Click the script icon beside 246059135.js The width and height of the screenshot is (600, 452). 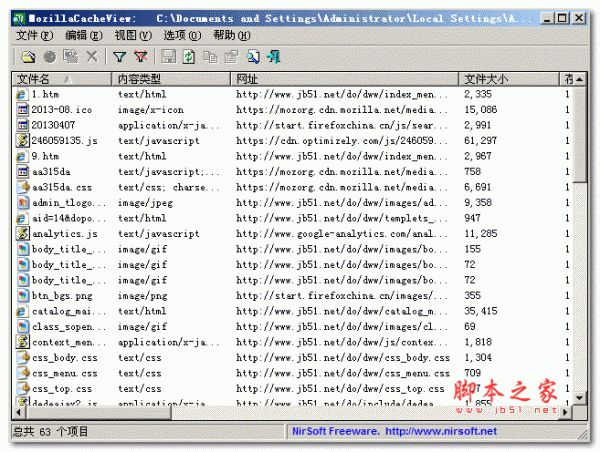(x=22, y=140)
